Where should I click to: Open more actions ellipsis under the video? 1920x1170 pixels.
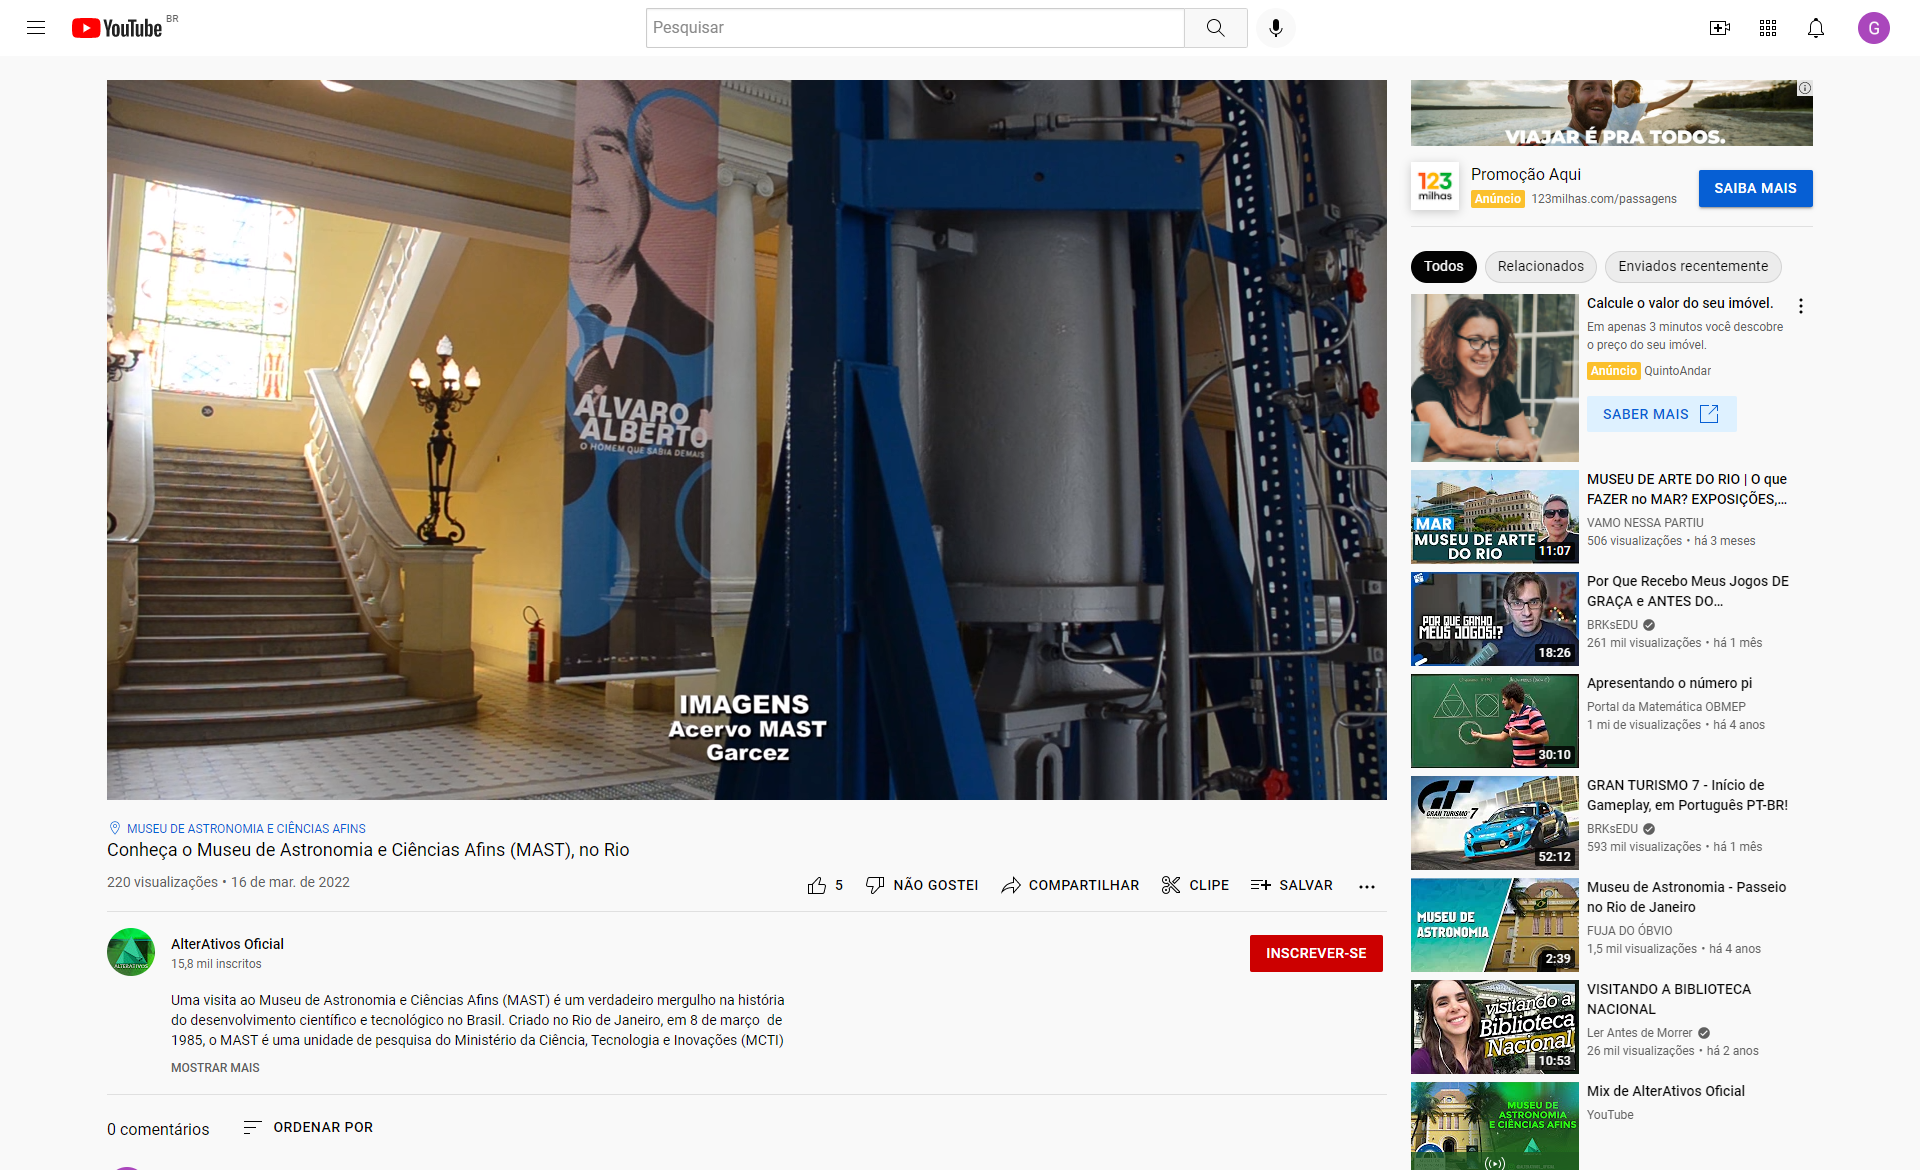[1366, 886]
